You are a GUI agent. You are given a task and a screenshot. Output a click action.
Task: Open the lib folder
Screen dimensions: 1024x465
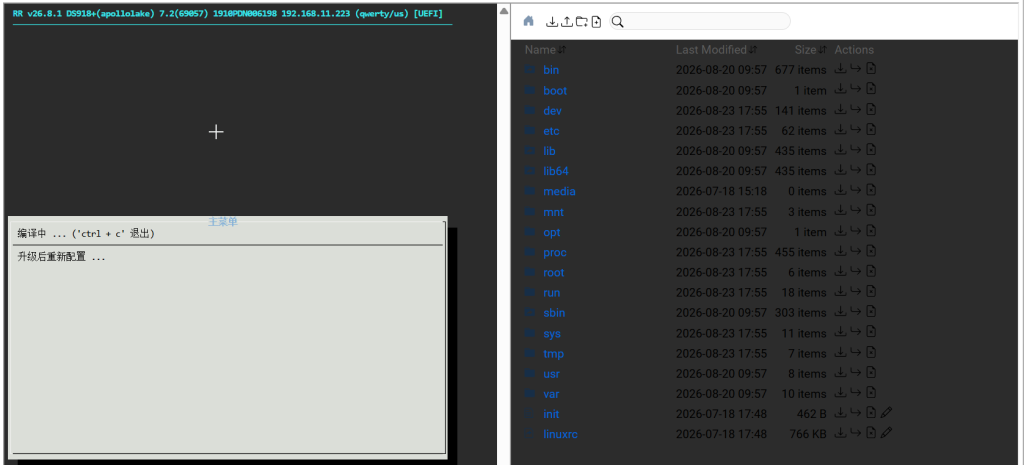(549, 151)
